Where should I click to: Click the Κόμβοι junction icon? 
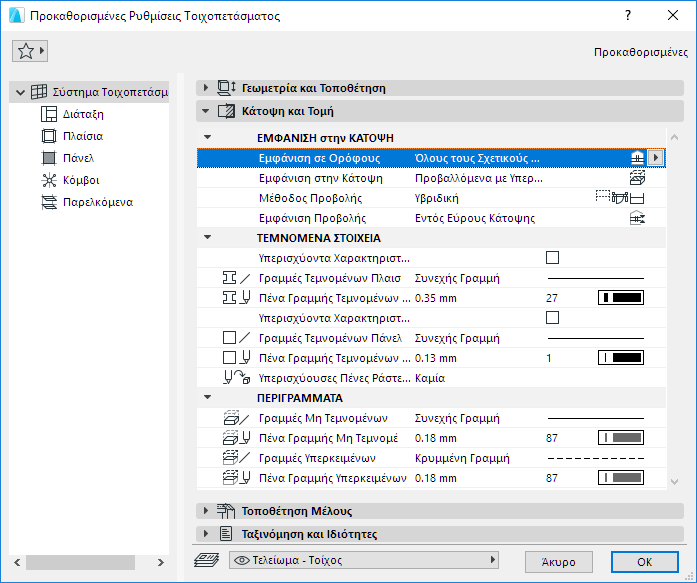click(x=49, y=180)
